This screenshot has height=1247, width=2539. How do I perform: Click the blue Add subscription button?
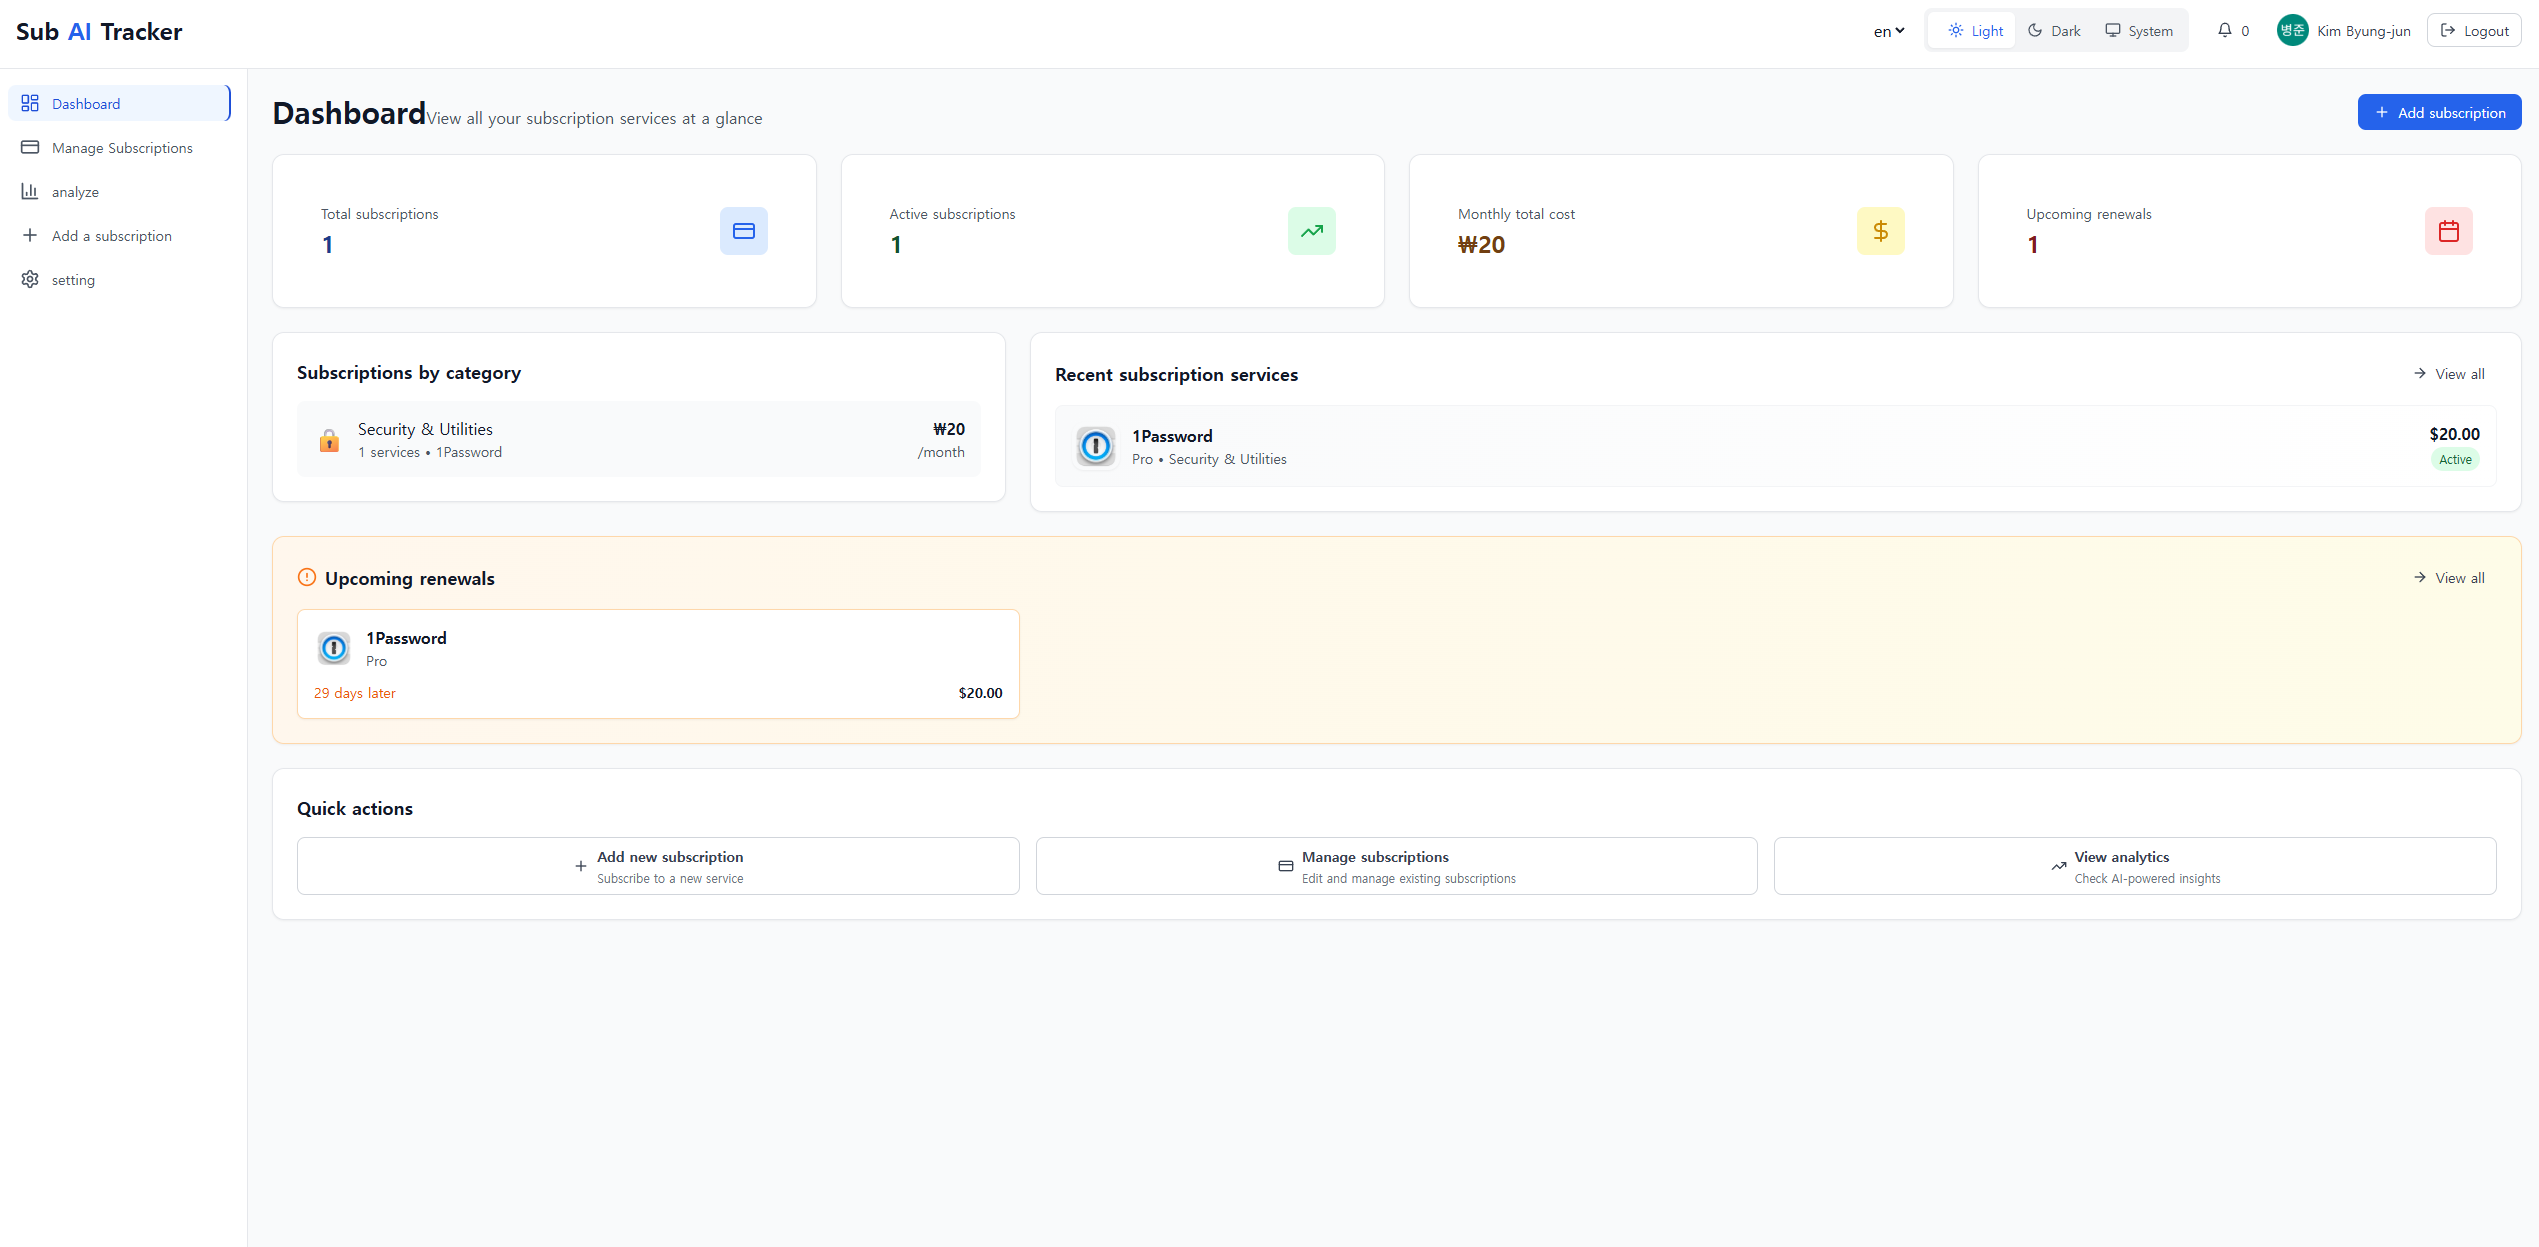(x=2439, y=112)
